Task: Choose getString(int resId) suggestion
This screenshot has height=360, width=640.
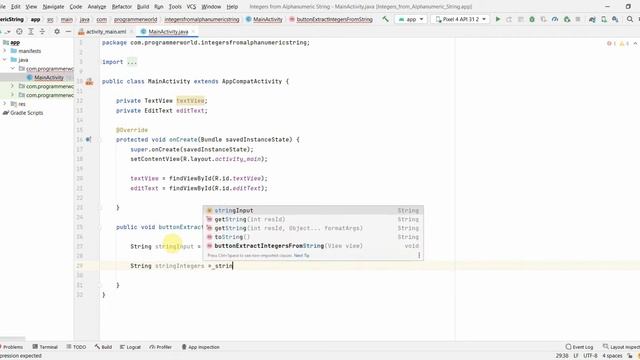Action: 313,220
